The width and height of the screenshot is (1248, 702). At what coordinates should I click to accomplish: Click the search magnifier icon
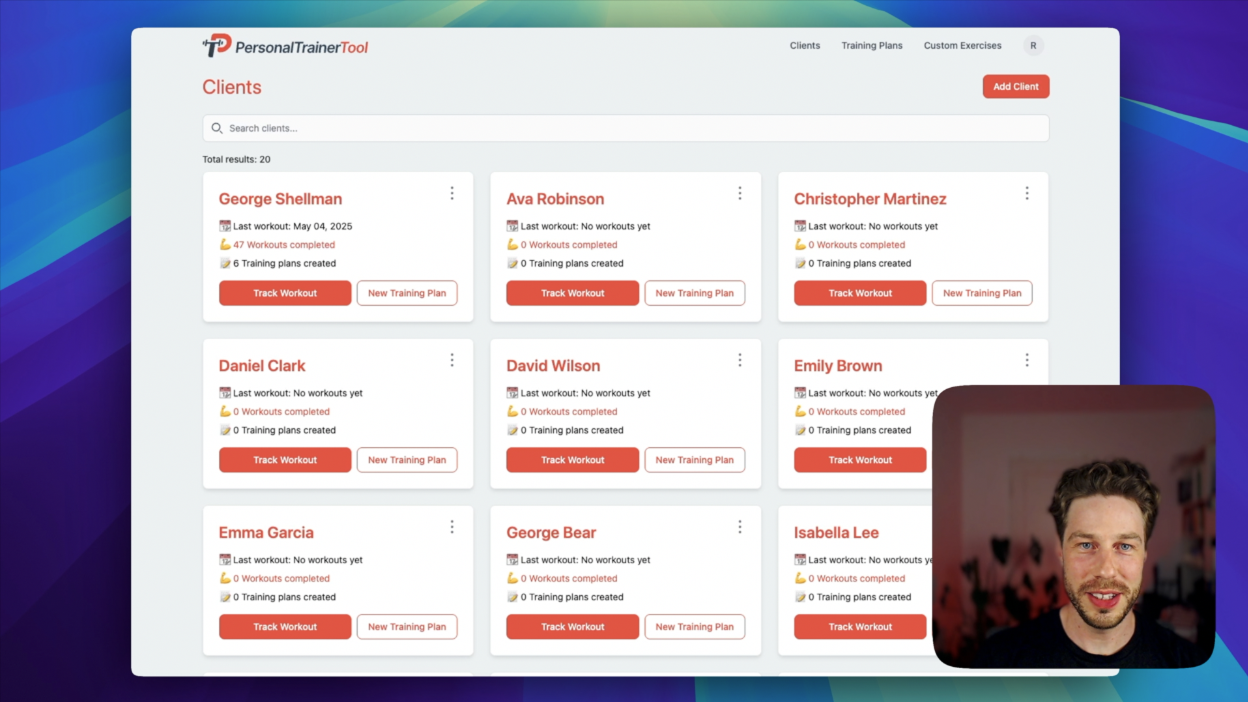217,128
